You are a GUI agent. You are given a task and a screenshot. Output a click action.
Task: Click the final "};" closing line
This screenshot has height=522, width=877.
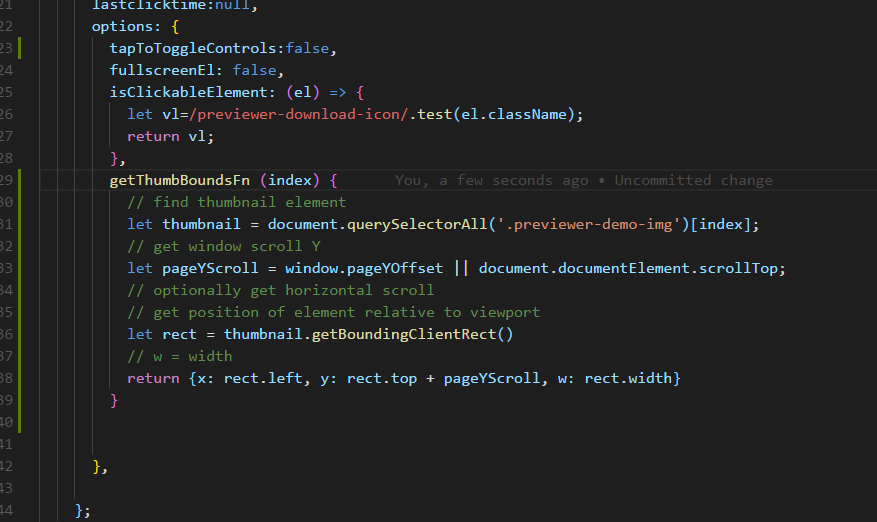click(x=82, y=510)
